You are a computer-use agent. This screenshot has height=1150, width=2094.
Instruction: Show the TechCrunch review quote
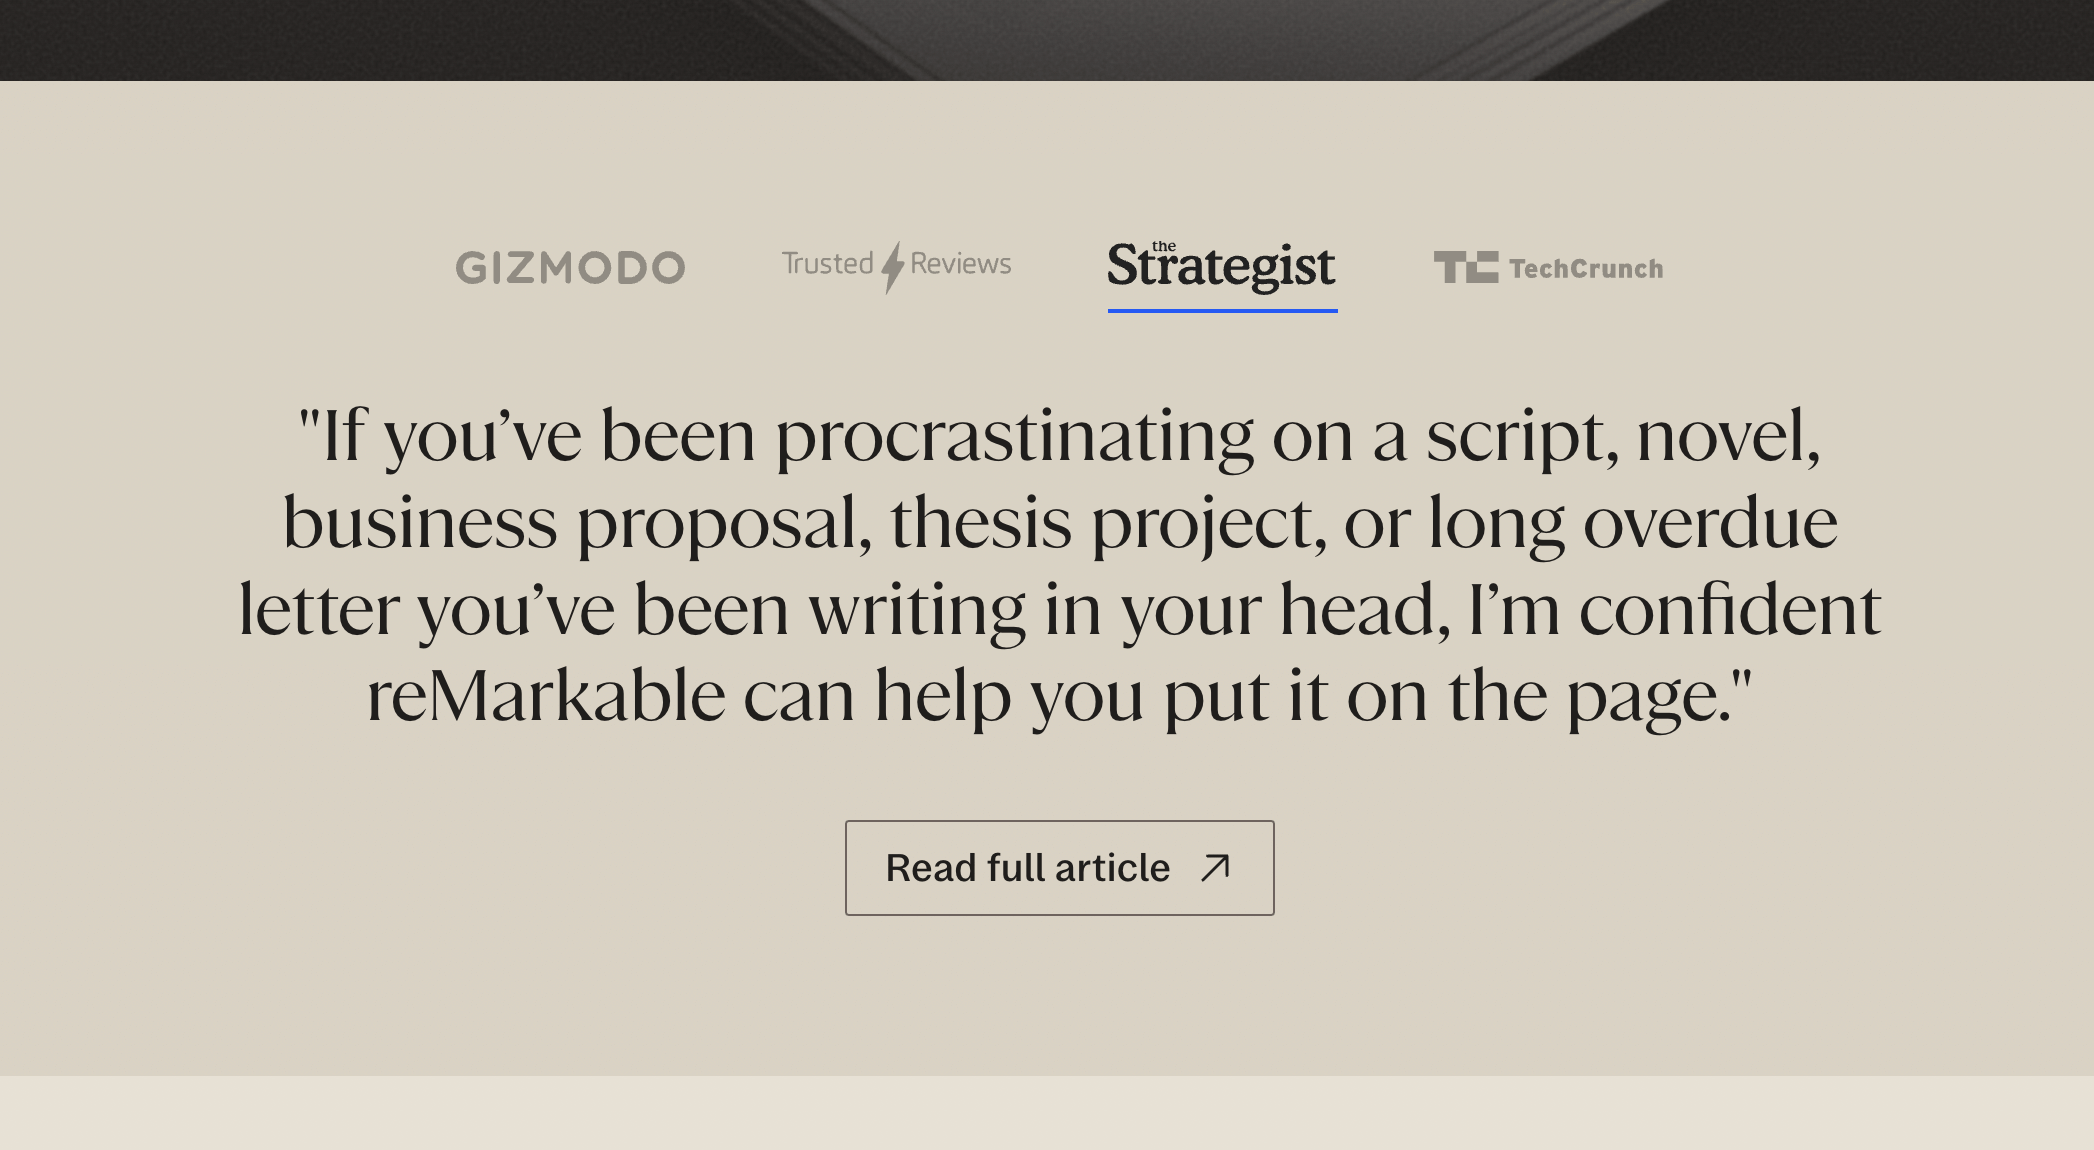click(x=1548, y=268)
